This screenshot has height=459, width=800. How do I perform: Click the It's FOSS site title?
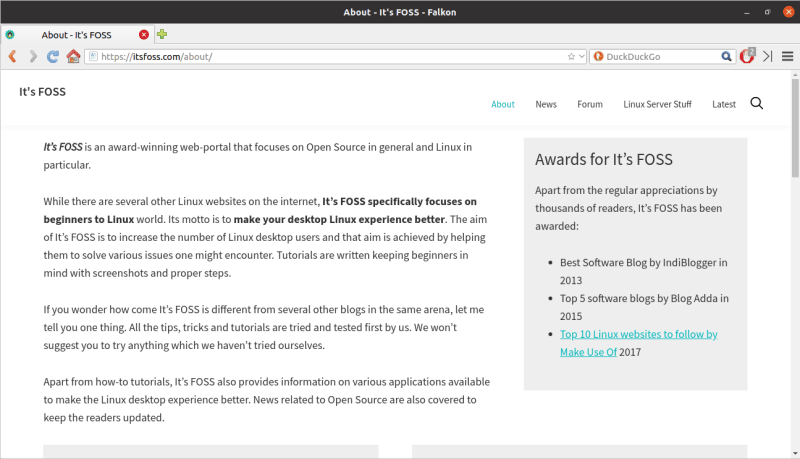(42, 92)
